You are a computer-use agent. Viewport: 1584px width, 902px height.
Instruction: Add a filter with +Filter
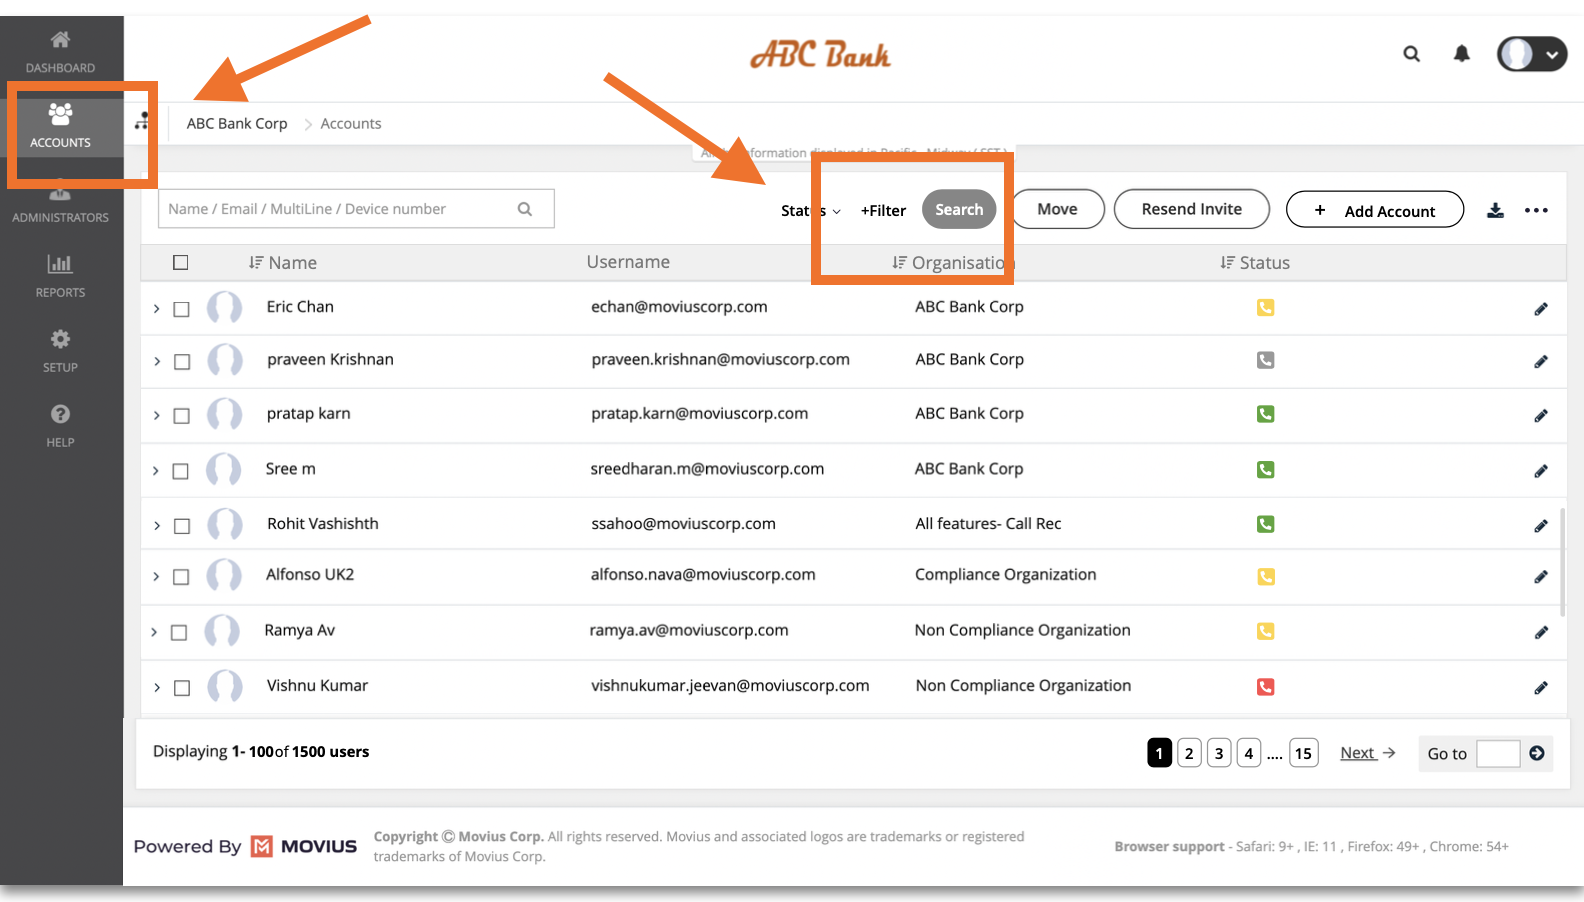883,211
